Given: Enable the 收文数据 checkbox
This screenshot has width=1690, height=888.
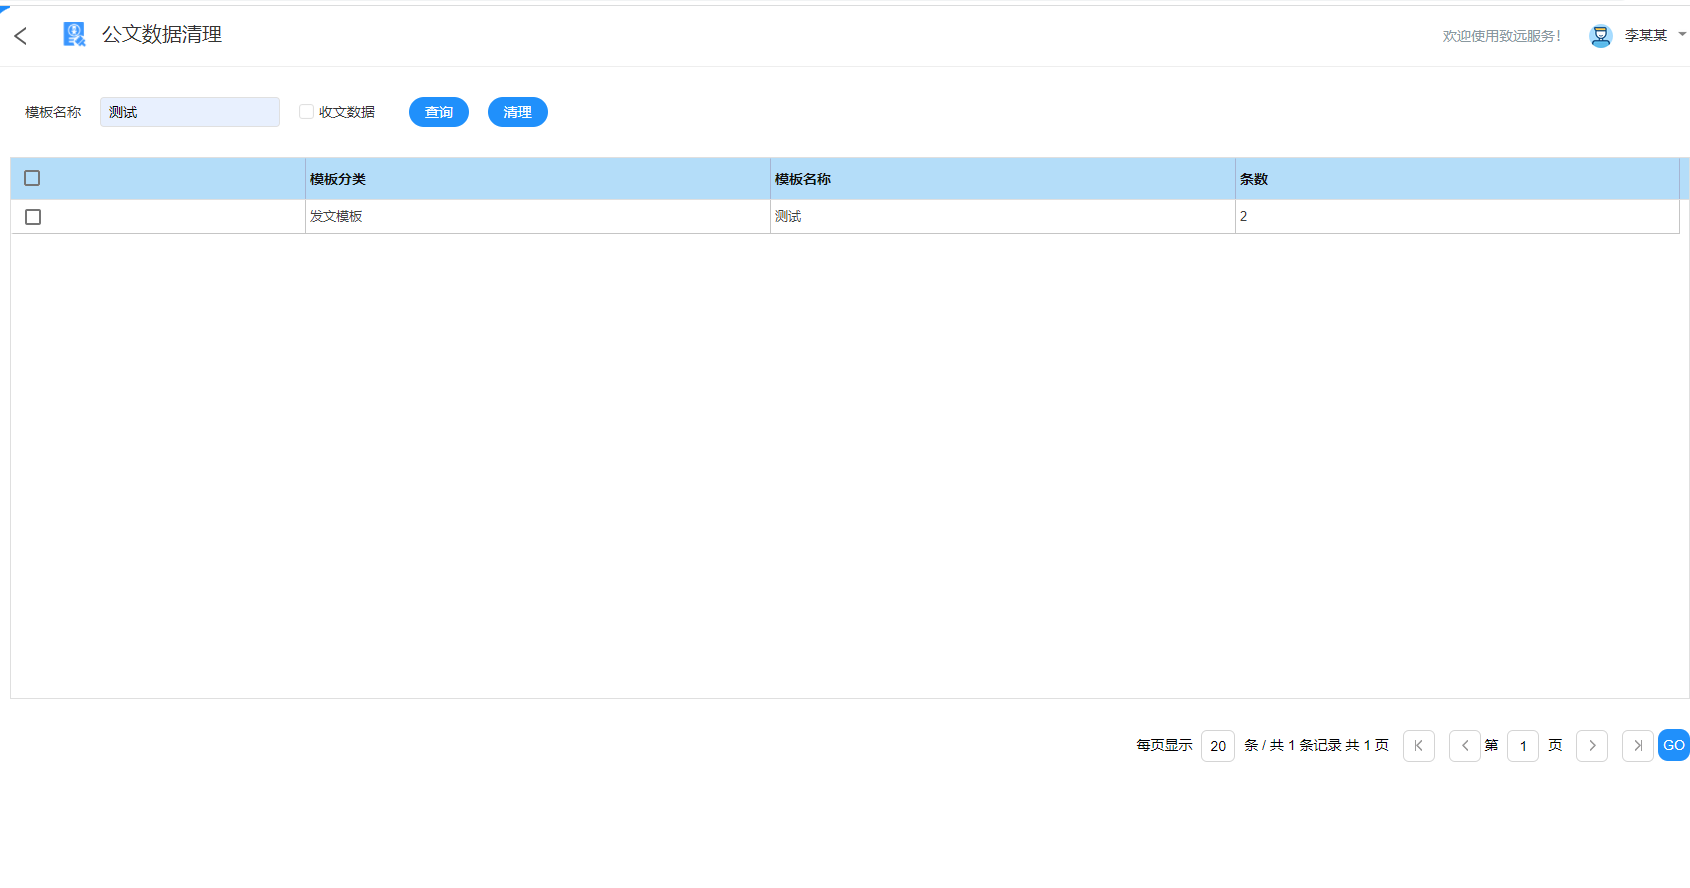Looking at the screenshot, I should click(x=306, y=112).
